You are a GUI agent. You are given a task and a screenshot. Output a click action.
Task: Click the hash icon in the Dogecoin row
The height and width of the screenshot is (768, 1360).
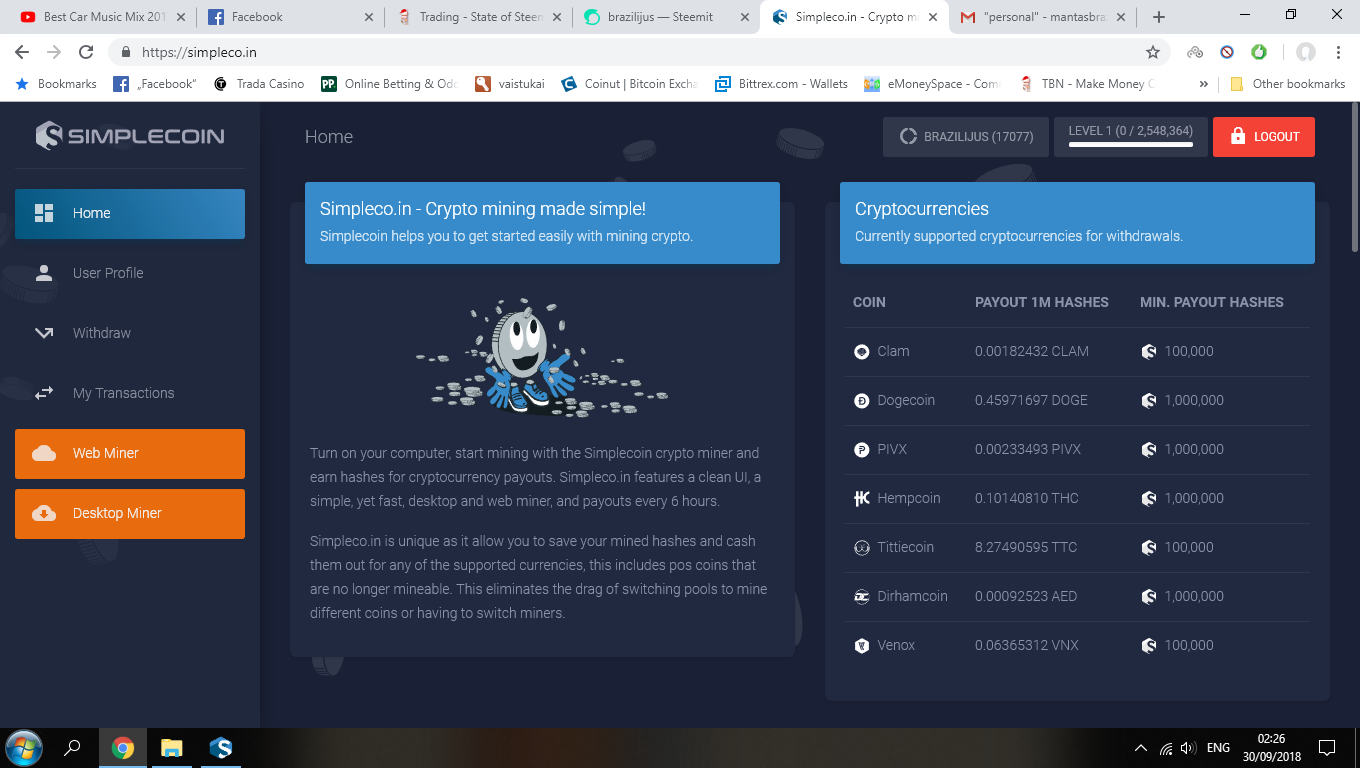coord(1149,400)
